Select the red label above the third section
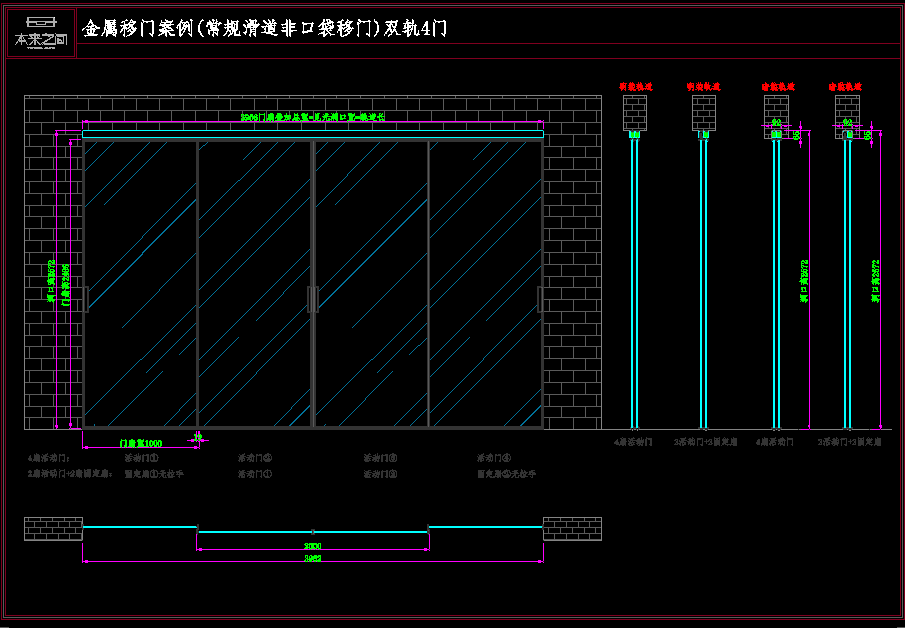This screenshot has height=628, width=905. 777,87
